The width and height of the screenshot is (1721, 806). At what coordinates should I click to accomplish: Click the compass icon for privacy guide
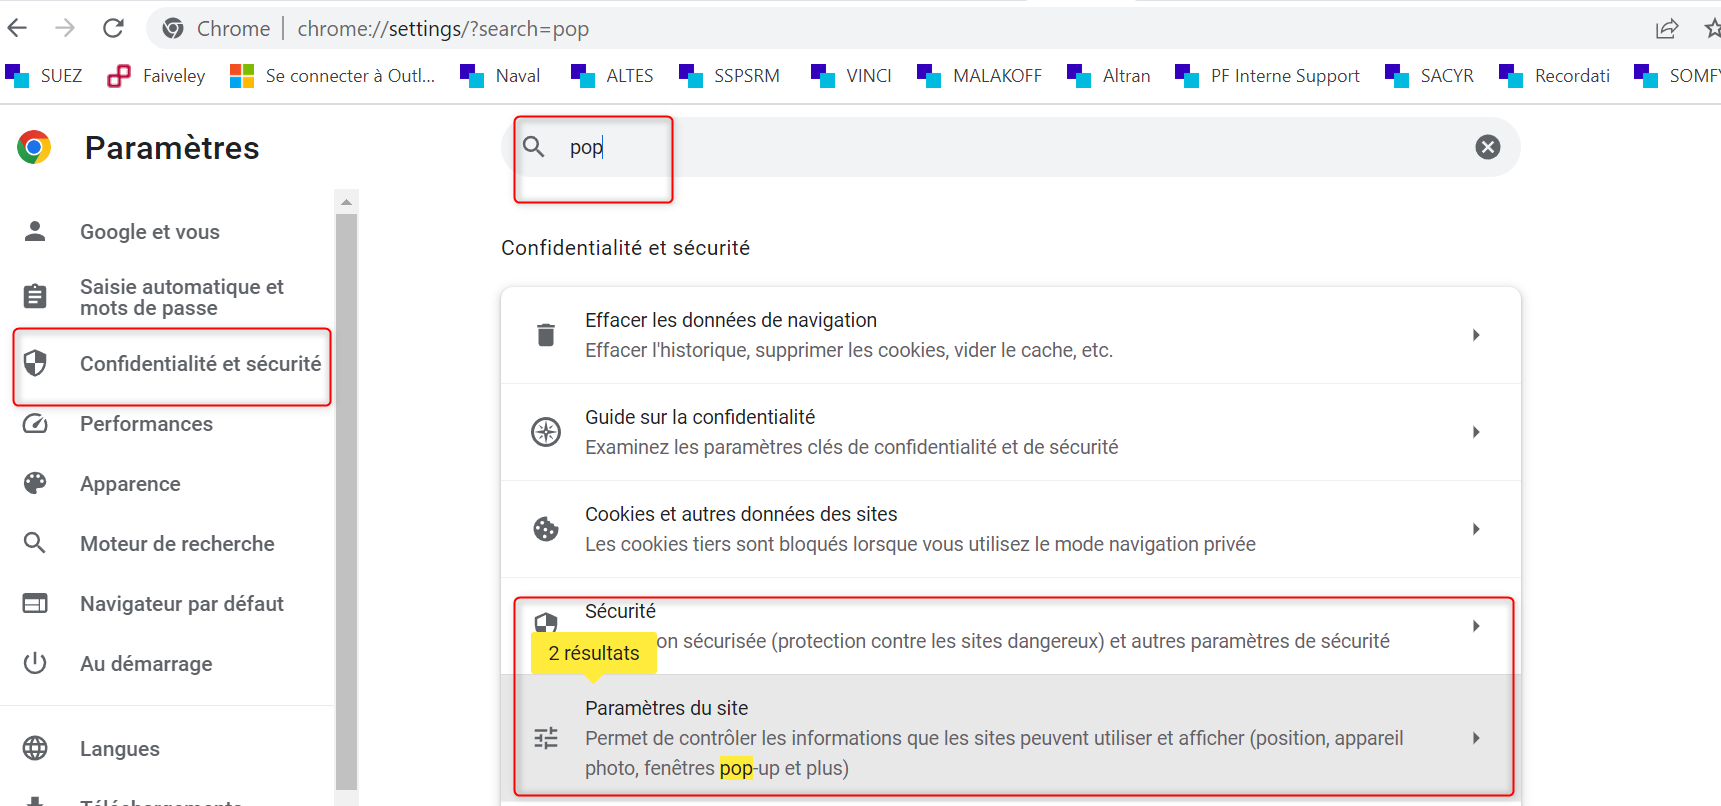(546, 432)
